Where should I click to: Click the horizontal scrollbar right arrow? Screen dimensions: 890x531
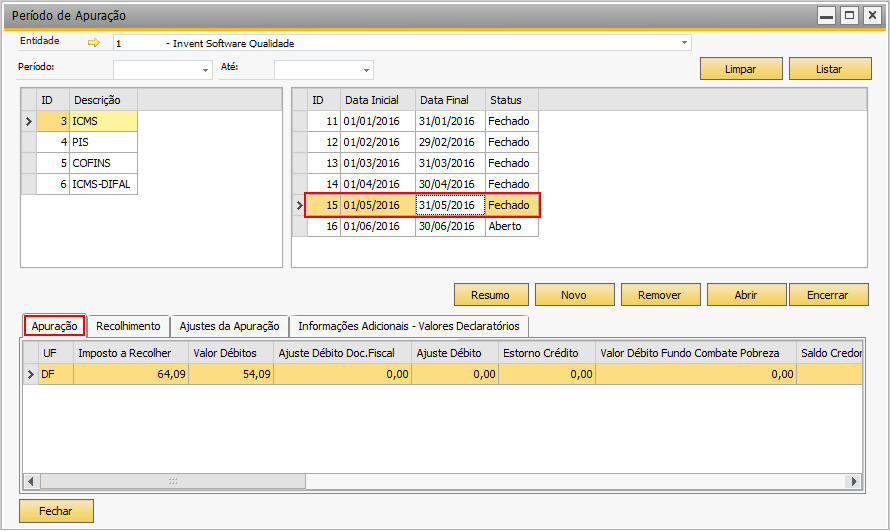click(853, 481)
